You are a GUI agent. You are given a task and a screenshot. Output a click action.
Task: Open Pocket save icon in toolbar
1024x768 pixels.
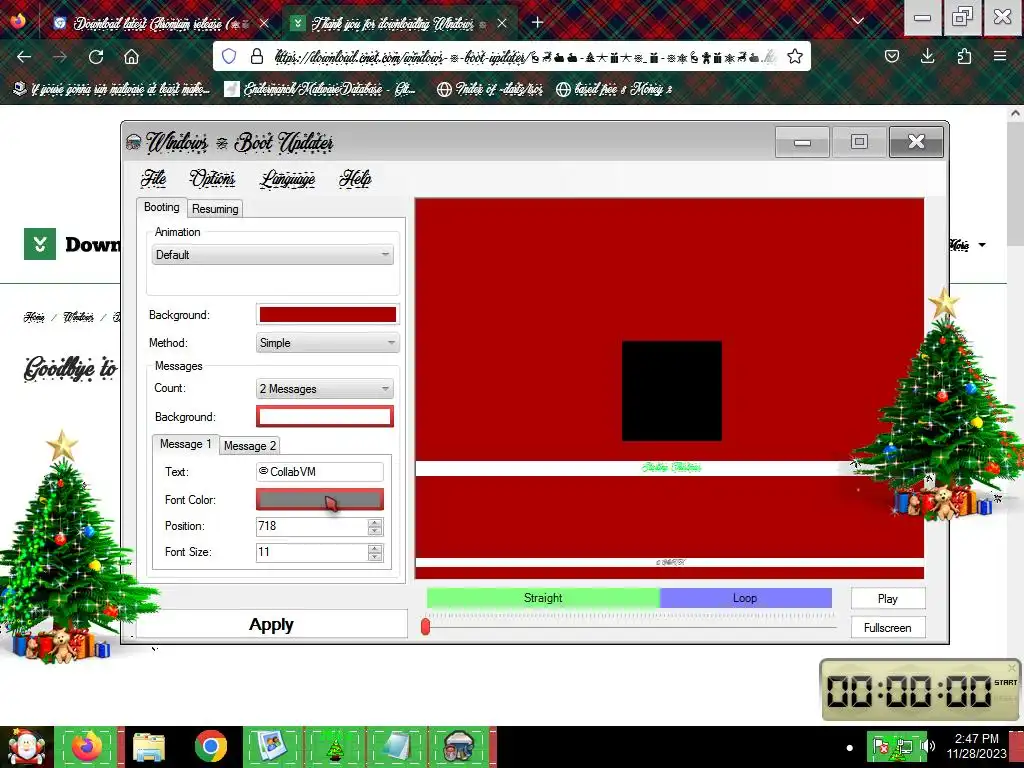coord(891,56)
